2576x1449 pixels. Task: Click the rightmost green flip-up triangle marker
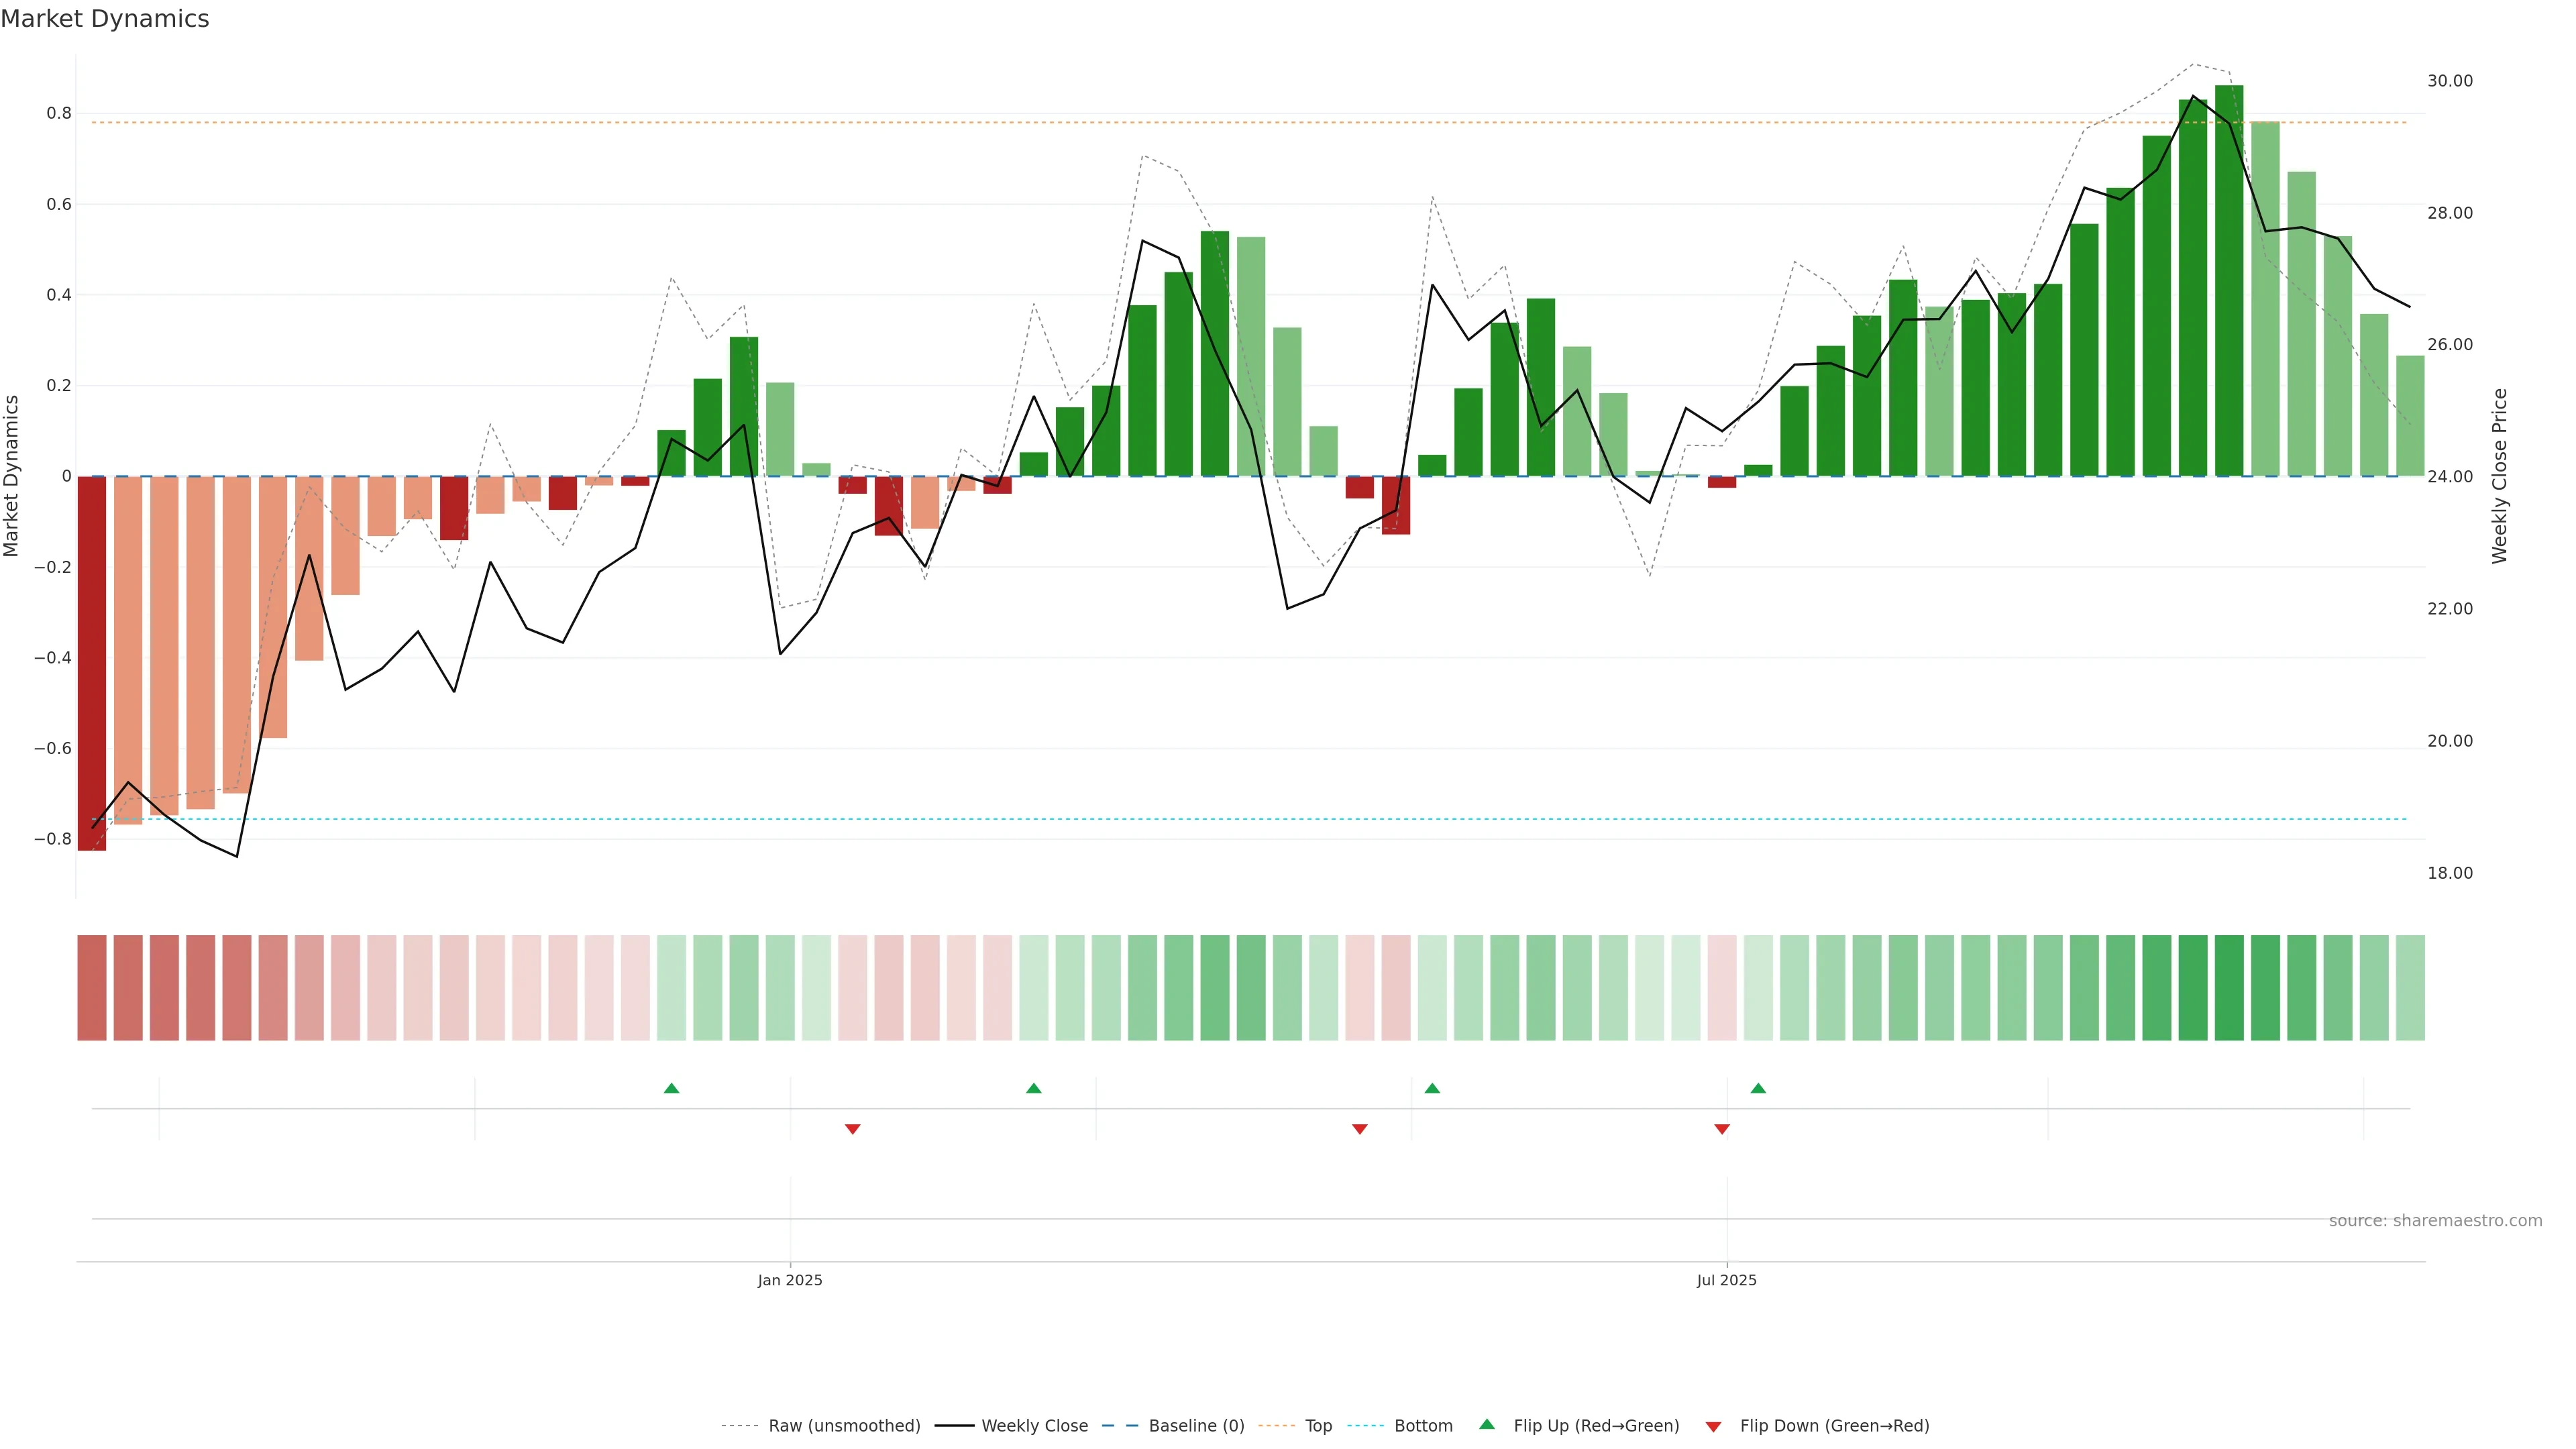pyautogui.click(x=1758, y=1088)
